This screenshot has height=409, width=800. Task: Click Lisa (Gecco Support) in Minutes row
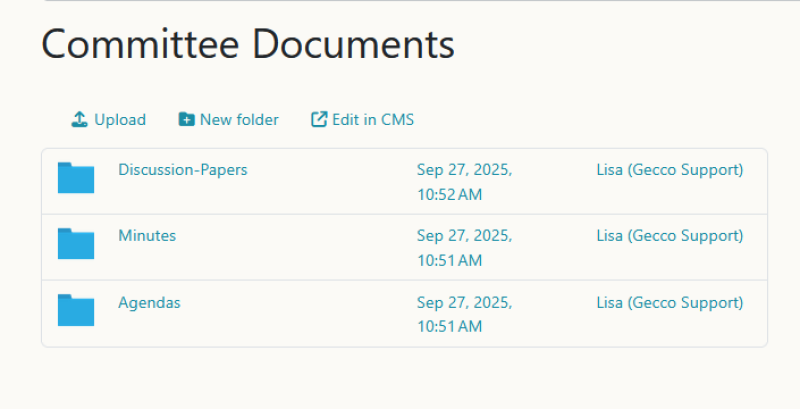point(669,236)
